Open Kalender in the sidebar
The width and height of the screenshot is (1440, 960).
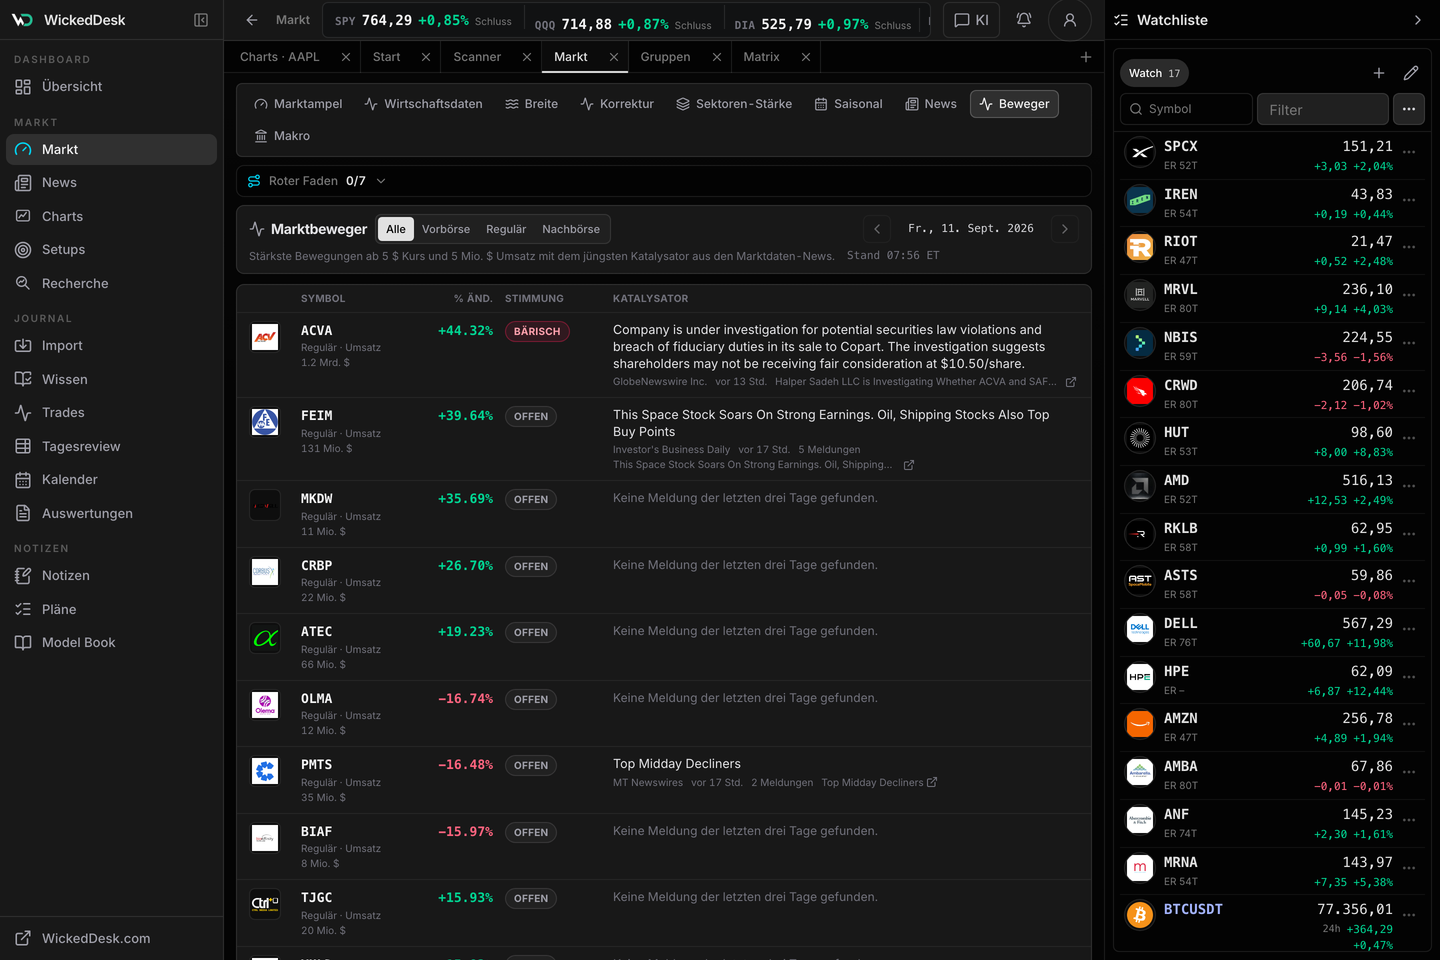(111, 480)
